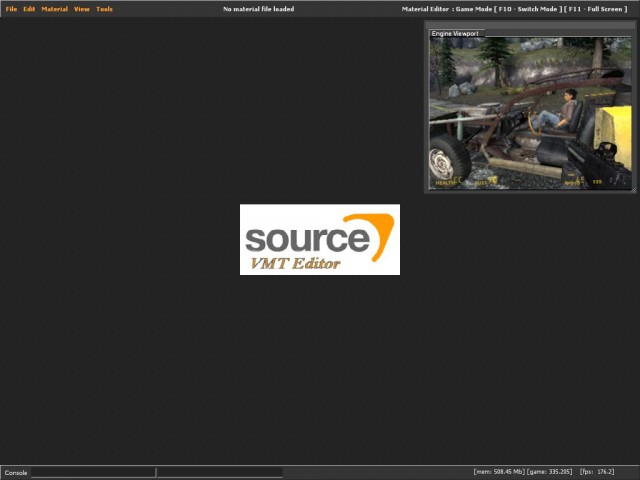The width and height of the screenshot is (640, 480).
Task: Click the mem: 508.45 Mb status readout
Action: 499,472
